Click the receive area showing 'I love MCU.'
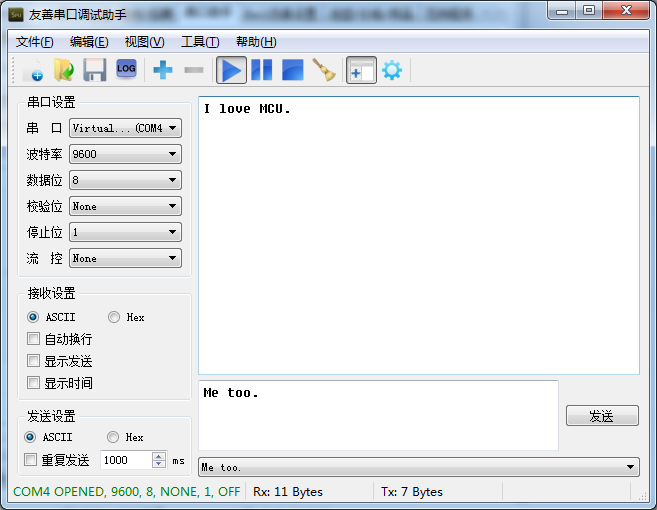657x510 pixels. [x=419, y=236]
